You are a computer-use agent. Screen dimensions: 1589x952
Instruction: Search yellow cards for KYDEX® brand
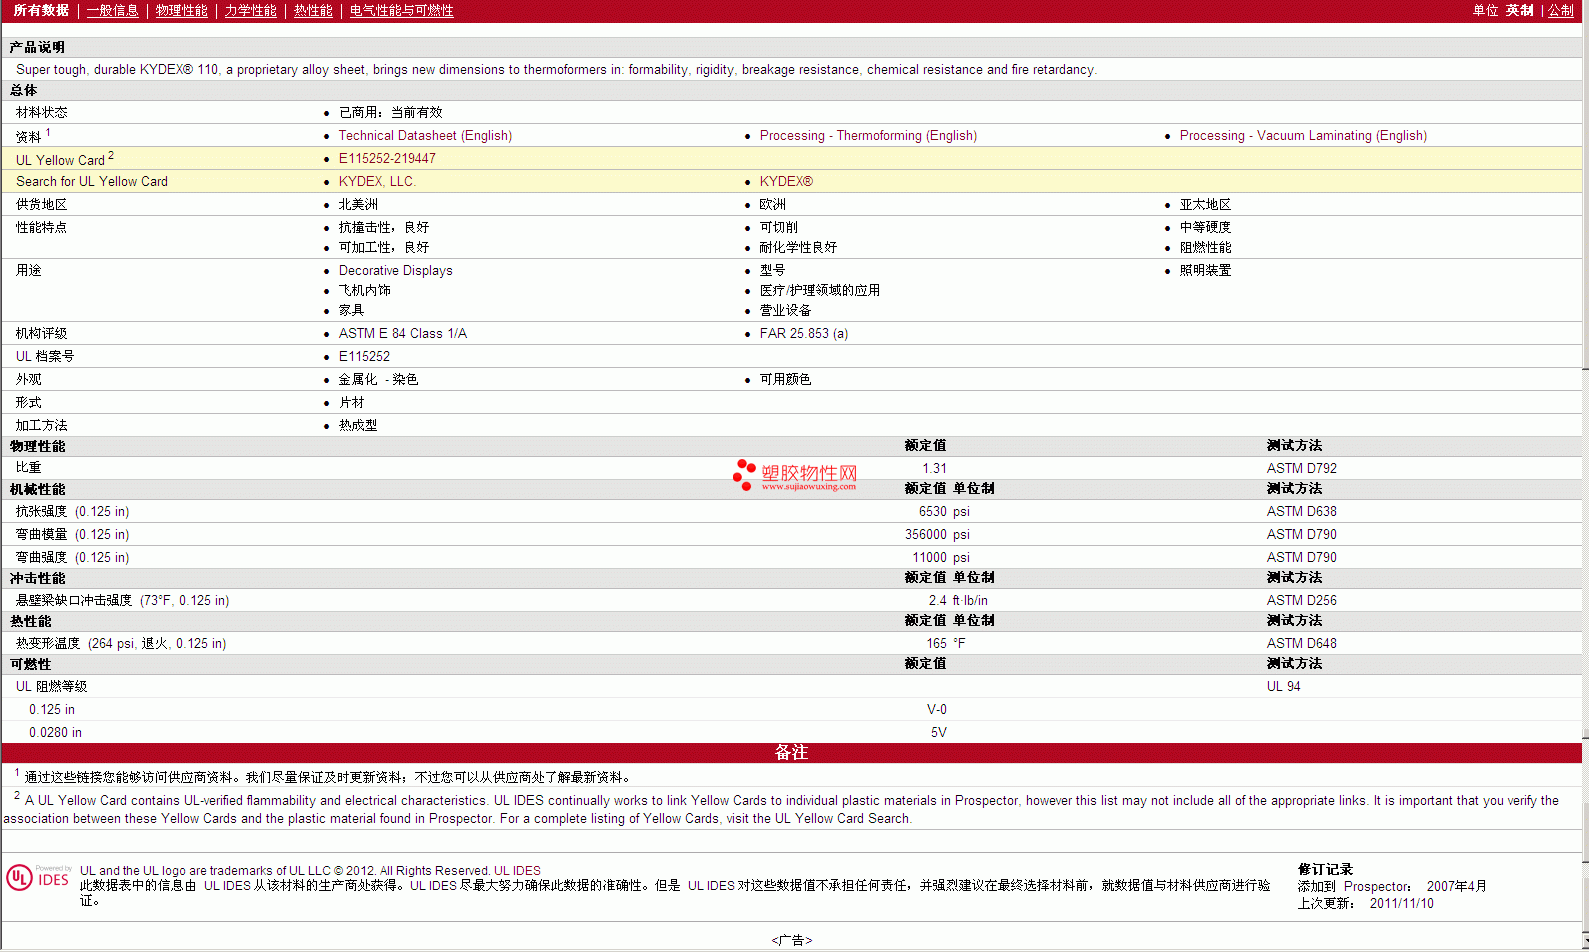click(786, 181)
